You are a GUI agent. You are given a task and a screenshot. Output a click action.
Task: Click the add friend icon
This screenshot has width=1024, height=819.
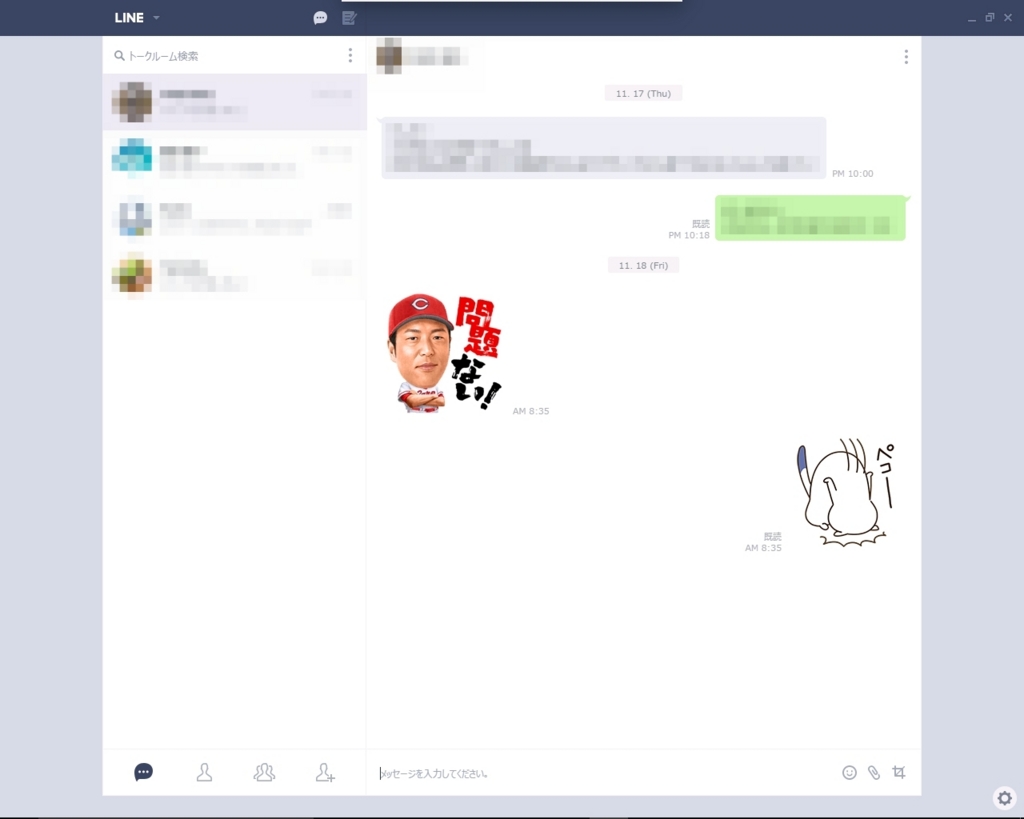point(324,771)
